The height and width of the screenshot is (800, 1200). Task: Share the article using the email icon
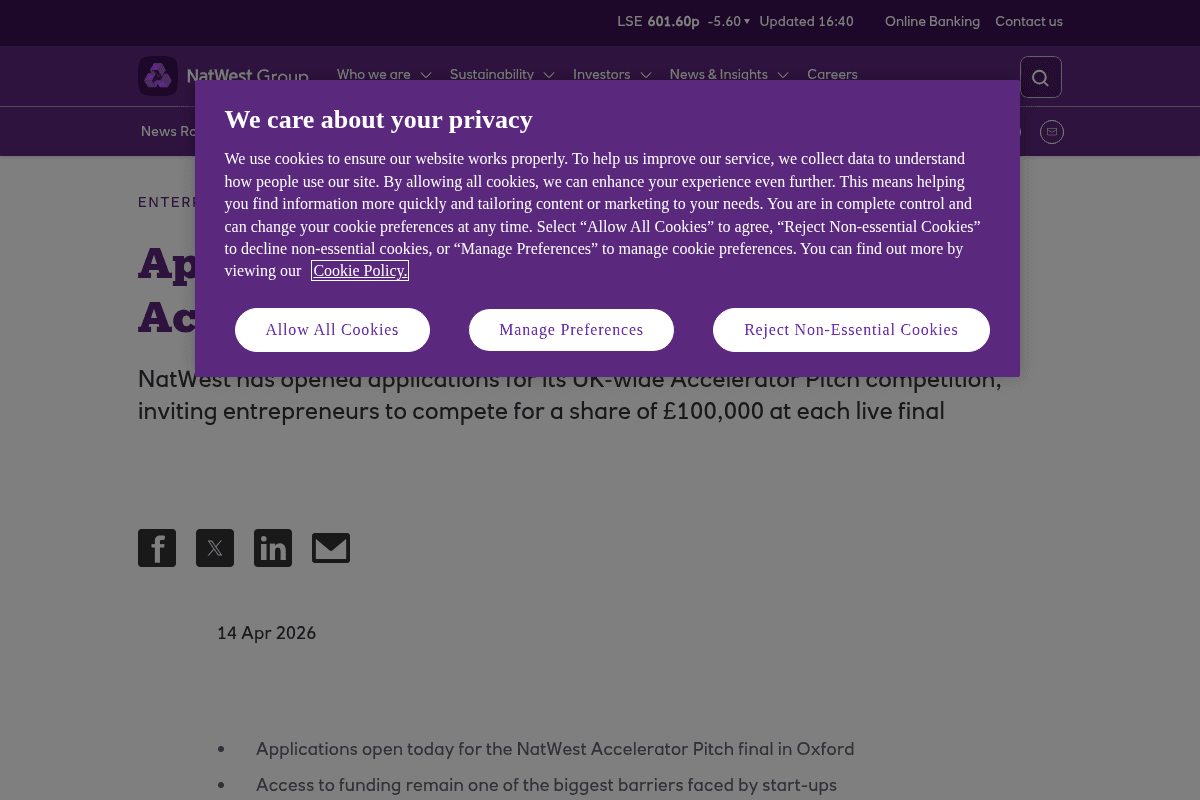pos(331,548)
